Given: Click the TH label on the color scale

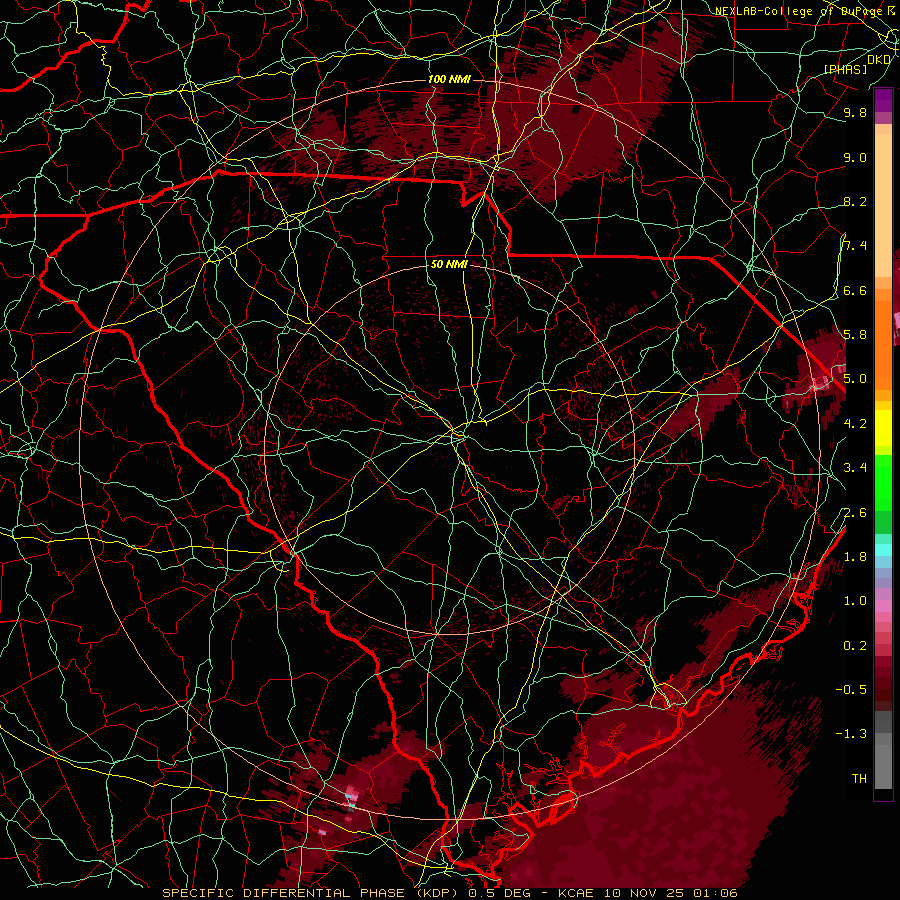Looking at the screenshot, I should (x=859, y=778).
